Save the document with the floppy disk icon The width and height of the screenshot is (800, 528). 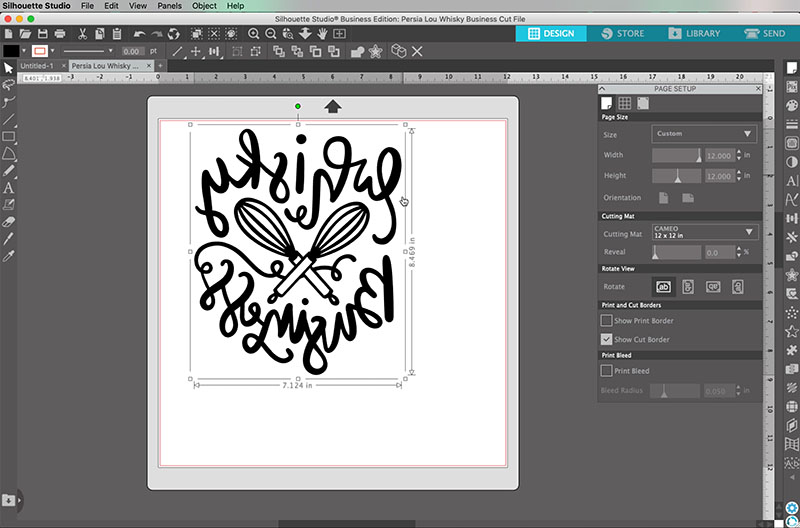pyautogui.click(x=42, y=34)
